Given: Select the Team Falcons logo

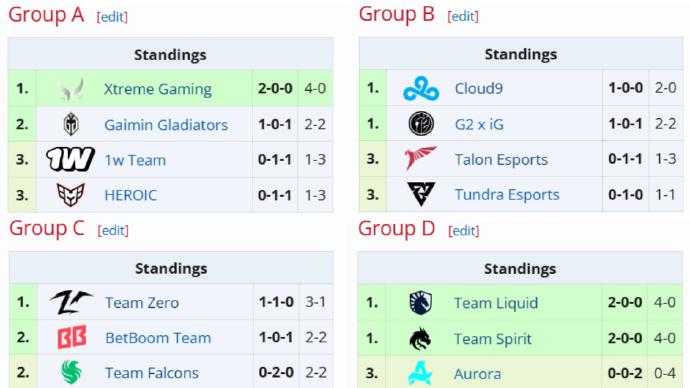Looking at the screenshot, I should pyautogui.click(x=71, y=372).
